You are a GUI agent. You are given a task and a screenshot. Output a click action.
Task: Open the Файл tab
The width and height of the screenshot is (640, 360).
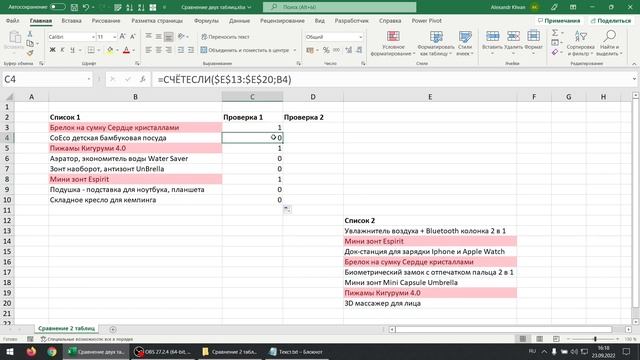(13, 20)
